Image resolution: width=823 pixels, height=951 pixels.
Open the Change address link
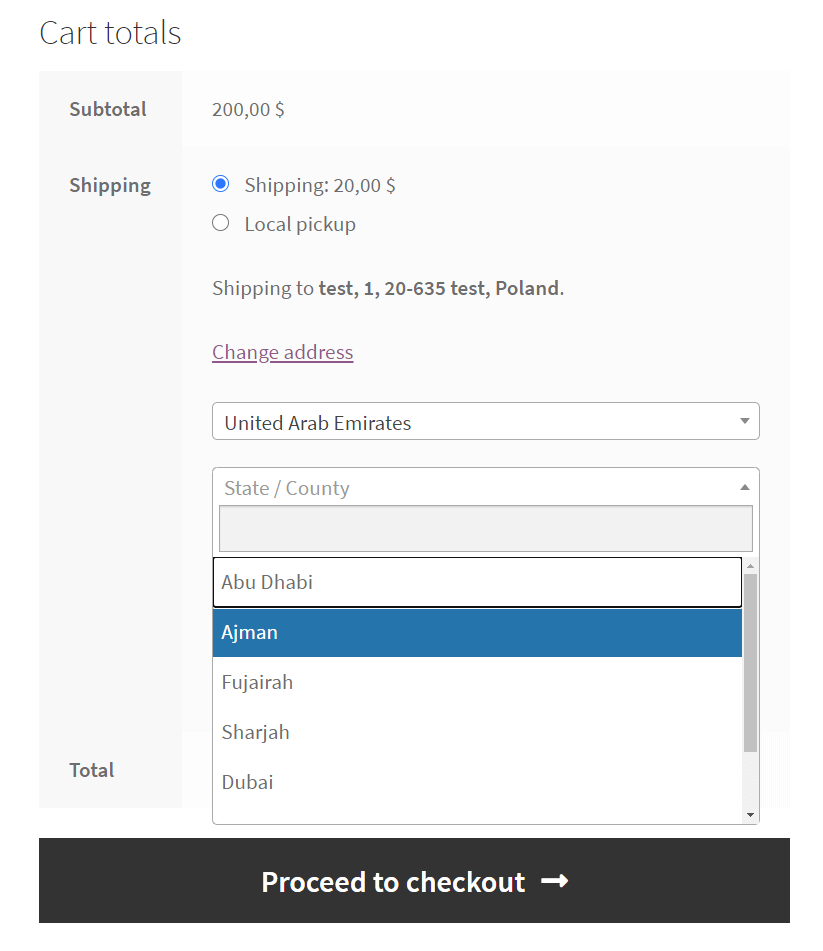(x=283, y=352)
